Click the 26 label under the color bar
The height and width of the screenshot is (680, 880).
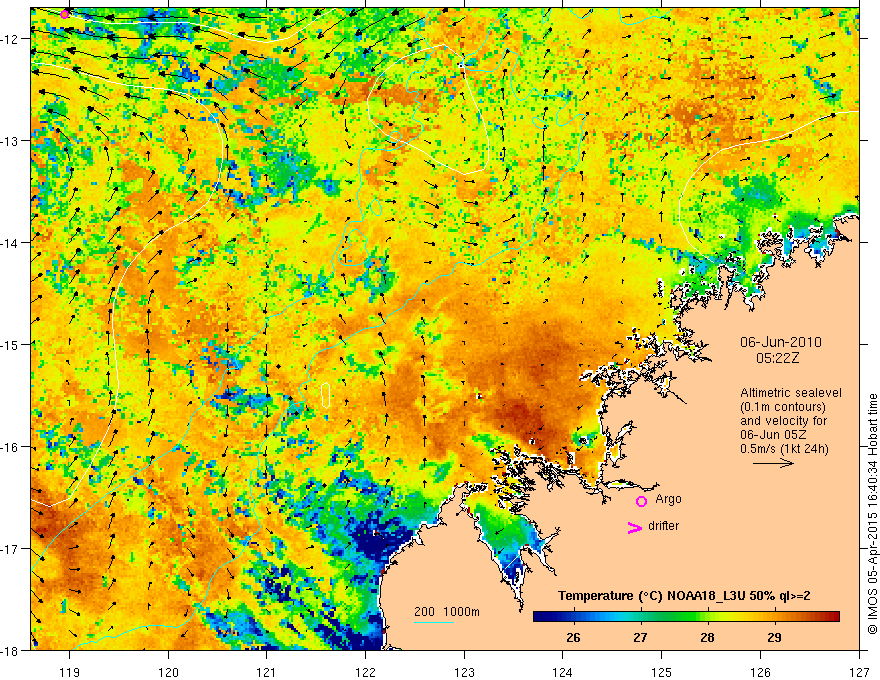[x=573, y=638]
